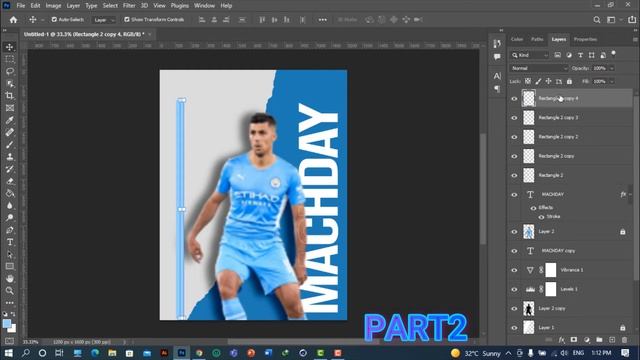
Task: Switch to the Paths panel tab
Action: (x=537, y=39)
